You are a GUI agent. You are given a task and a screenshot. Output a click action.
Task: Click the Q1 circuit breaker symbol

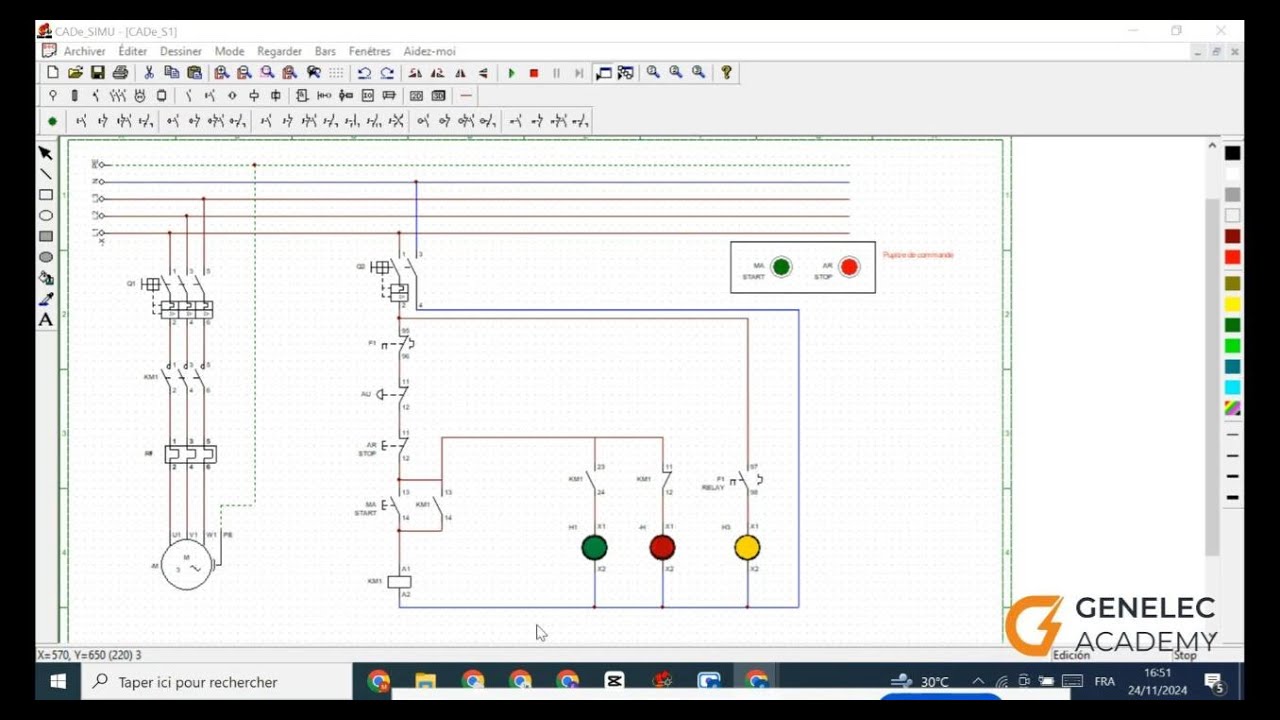pyautogui.click(x=178, y=297)
